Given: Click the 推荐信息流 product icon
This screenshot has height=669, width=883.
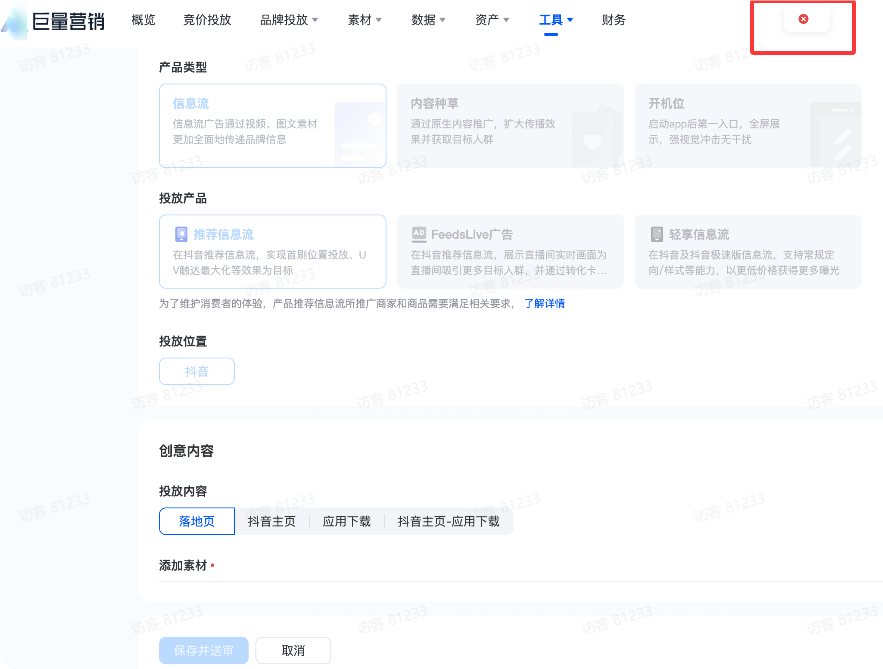Looking at the screenshot, I should [x=181, y=234].
